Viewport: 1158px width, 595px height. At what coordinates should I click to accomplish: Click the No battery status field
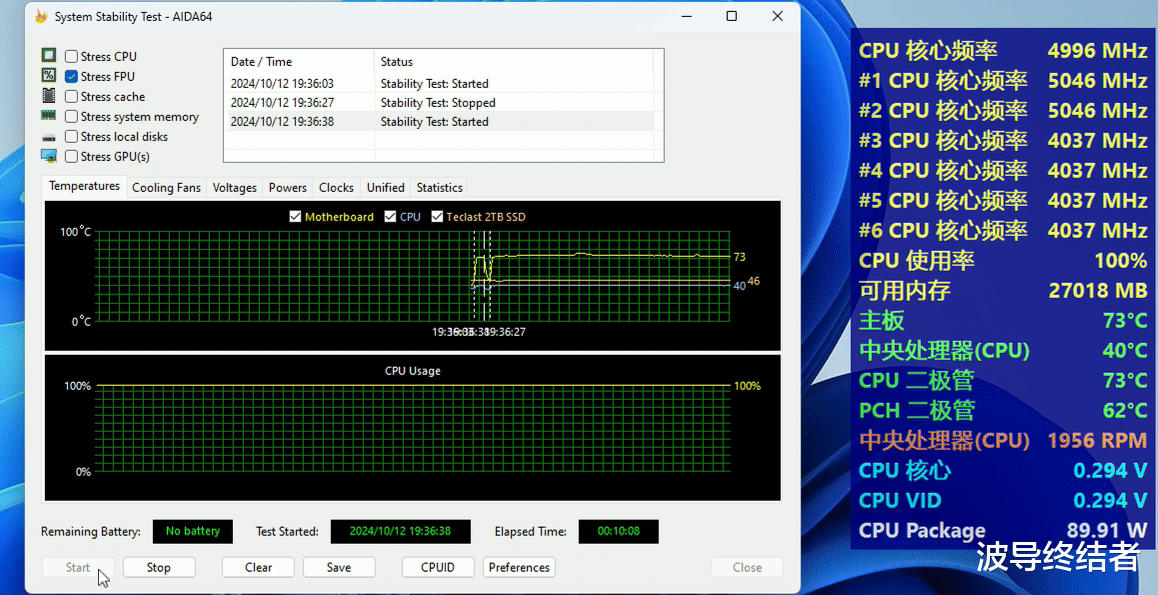coord(193,532)
